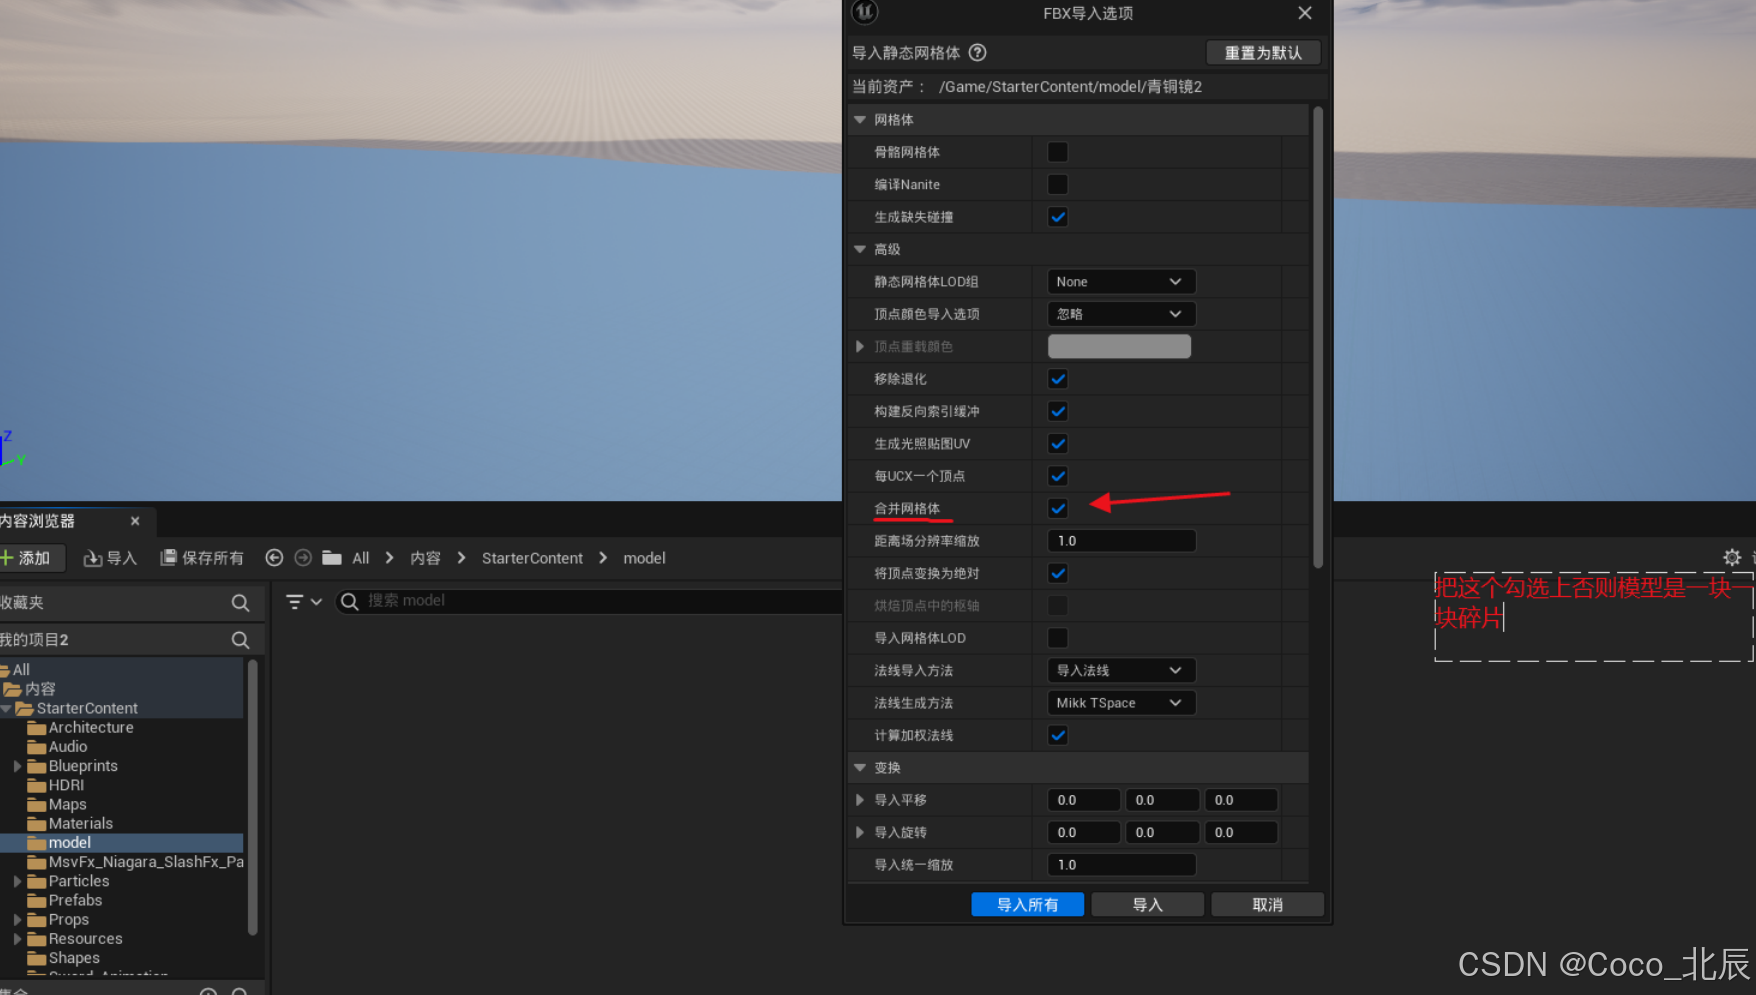Click the search icon in 我的项目2 row
This screenshot has width=1756, height=995.
pyautogui.click(x=240, y=640)
